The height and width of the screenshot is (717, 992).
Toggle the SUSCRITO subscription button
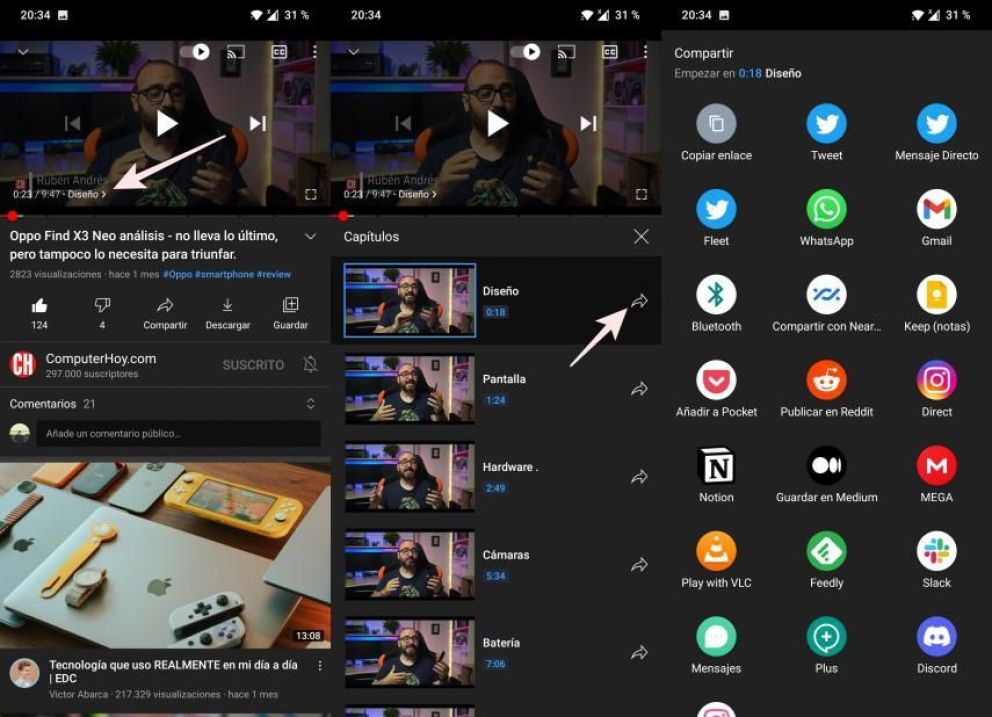click(x=253, y=365)
